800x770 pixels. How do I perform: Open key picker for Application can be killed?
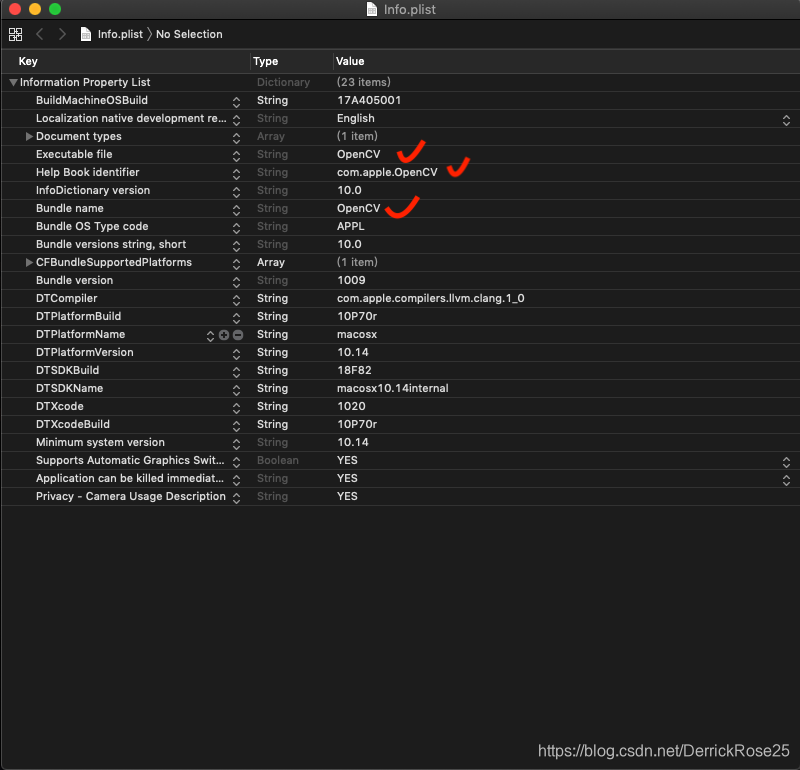(236, 480)
